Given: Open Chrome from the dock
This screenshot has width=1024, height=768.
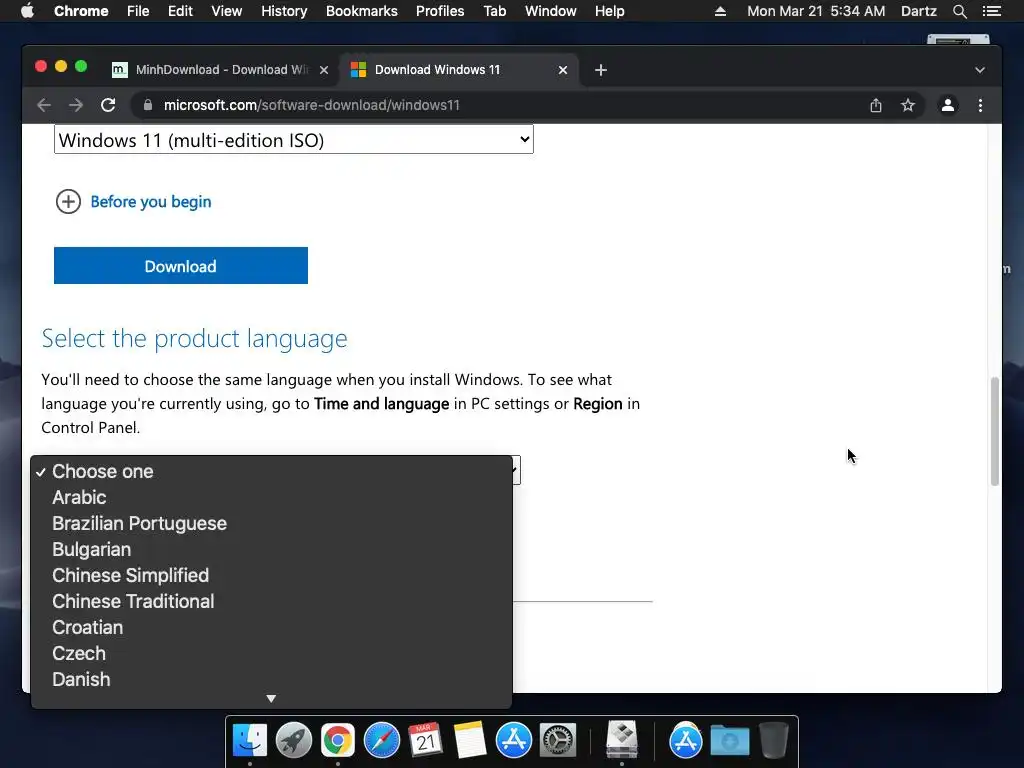Looking at the screenshot, I should pos(338,740).
